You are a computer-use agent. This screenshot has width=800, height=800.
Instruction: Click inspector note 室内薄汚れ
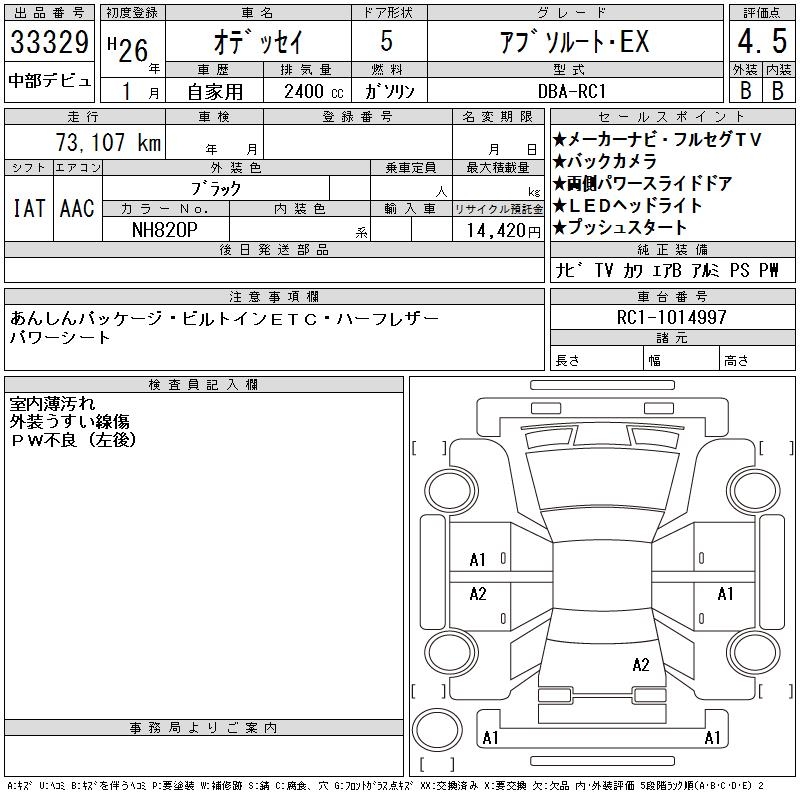(52, 404)
